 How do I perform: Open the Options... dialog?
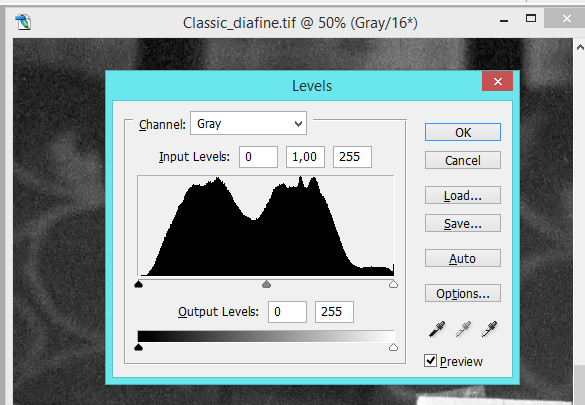click(x=463, y=293)
